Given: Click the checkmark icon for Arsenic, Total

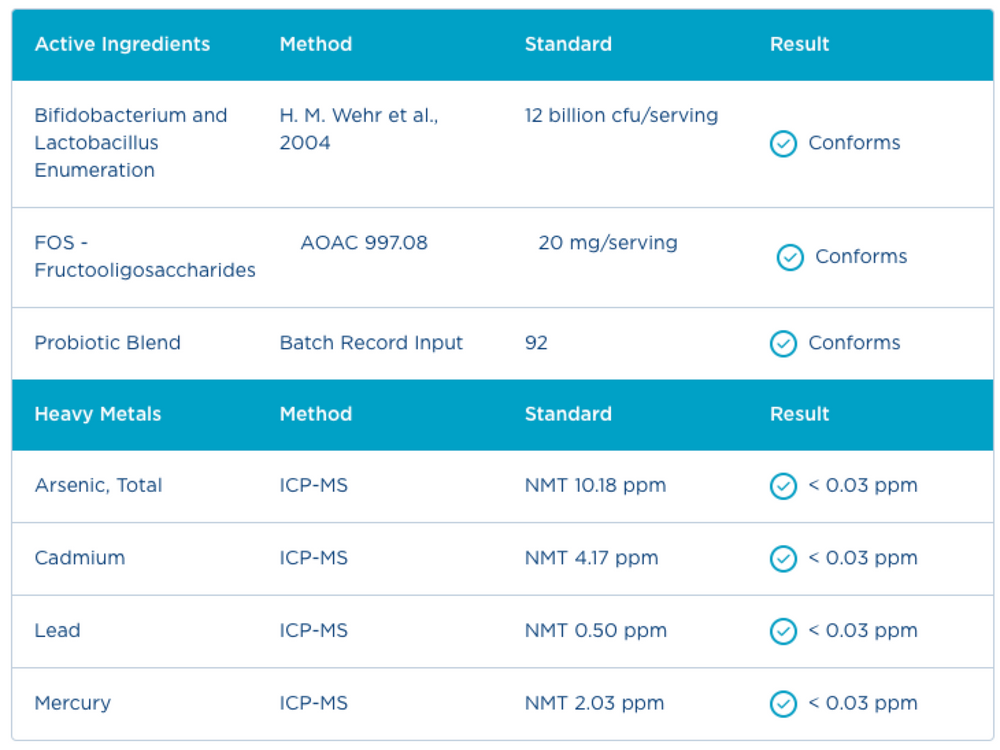Looking at the screenshot, I should [783, 486].
